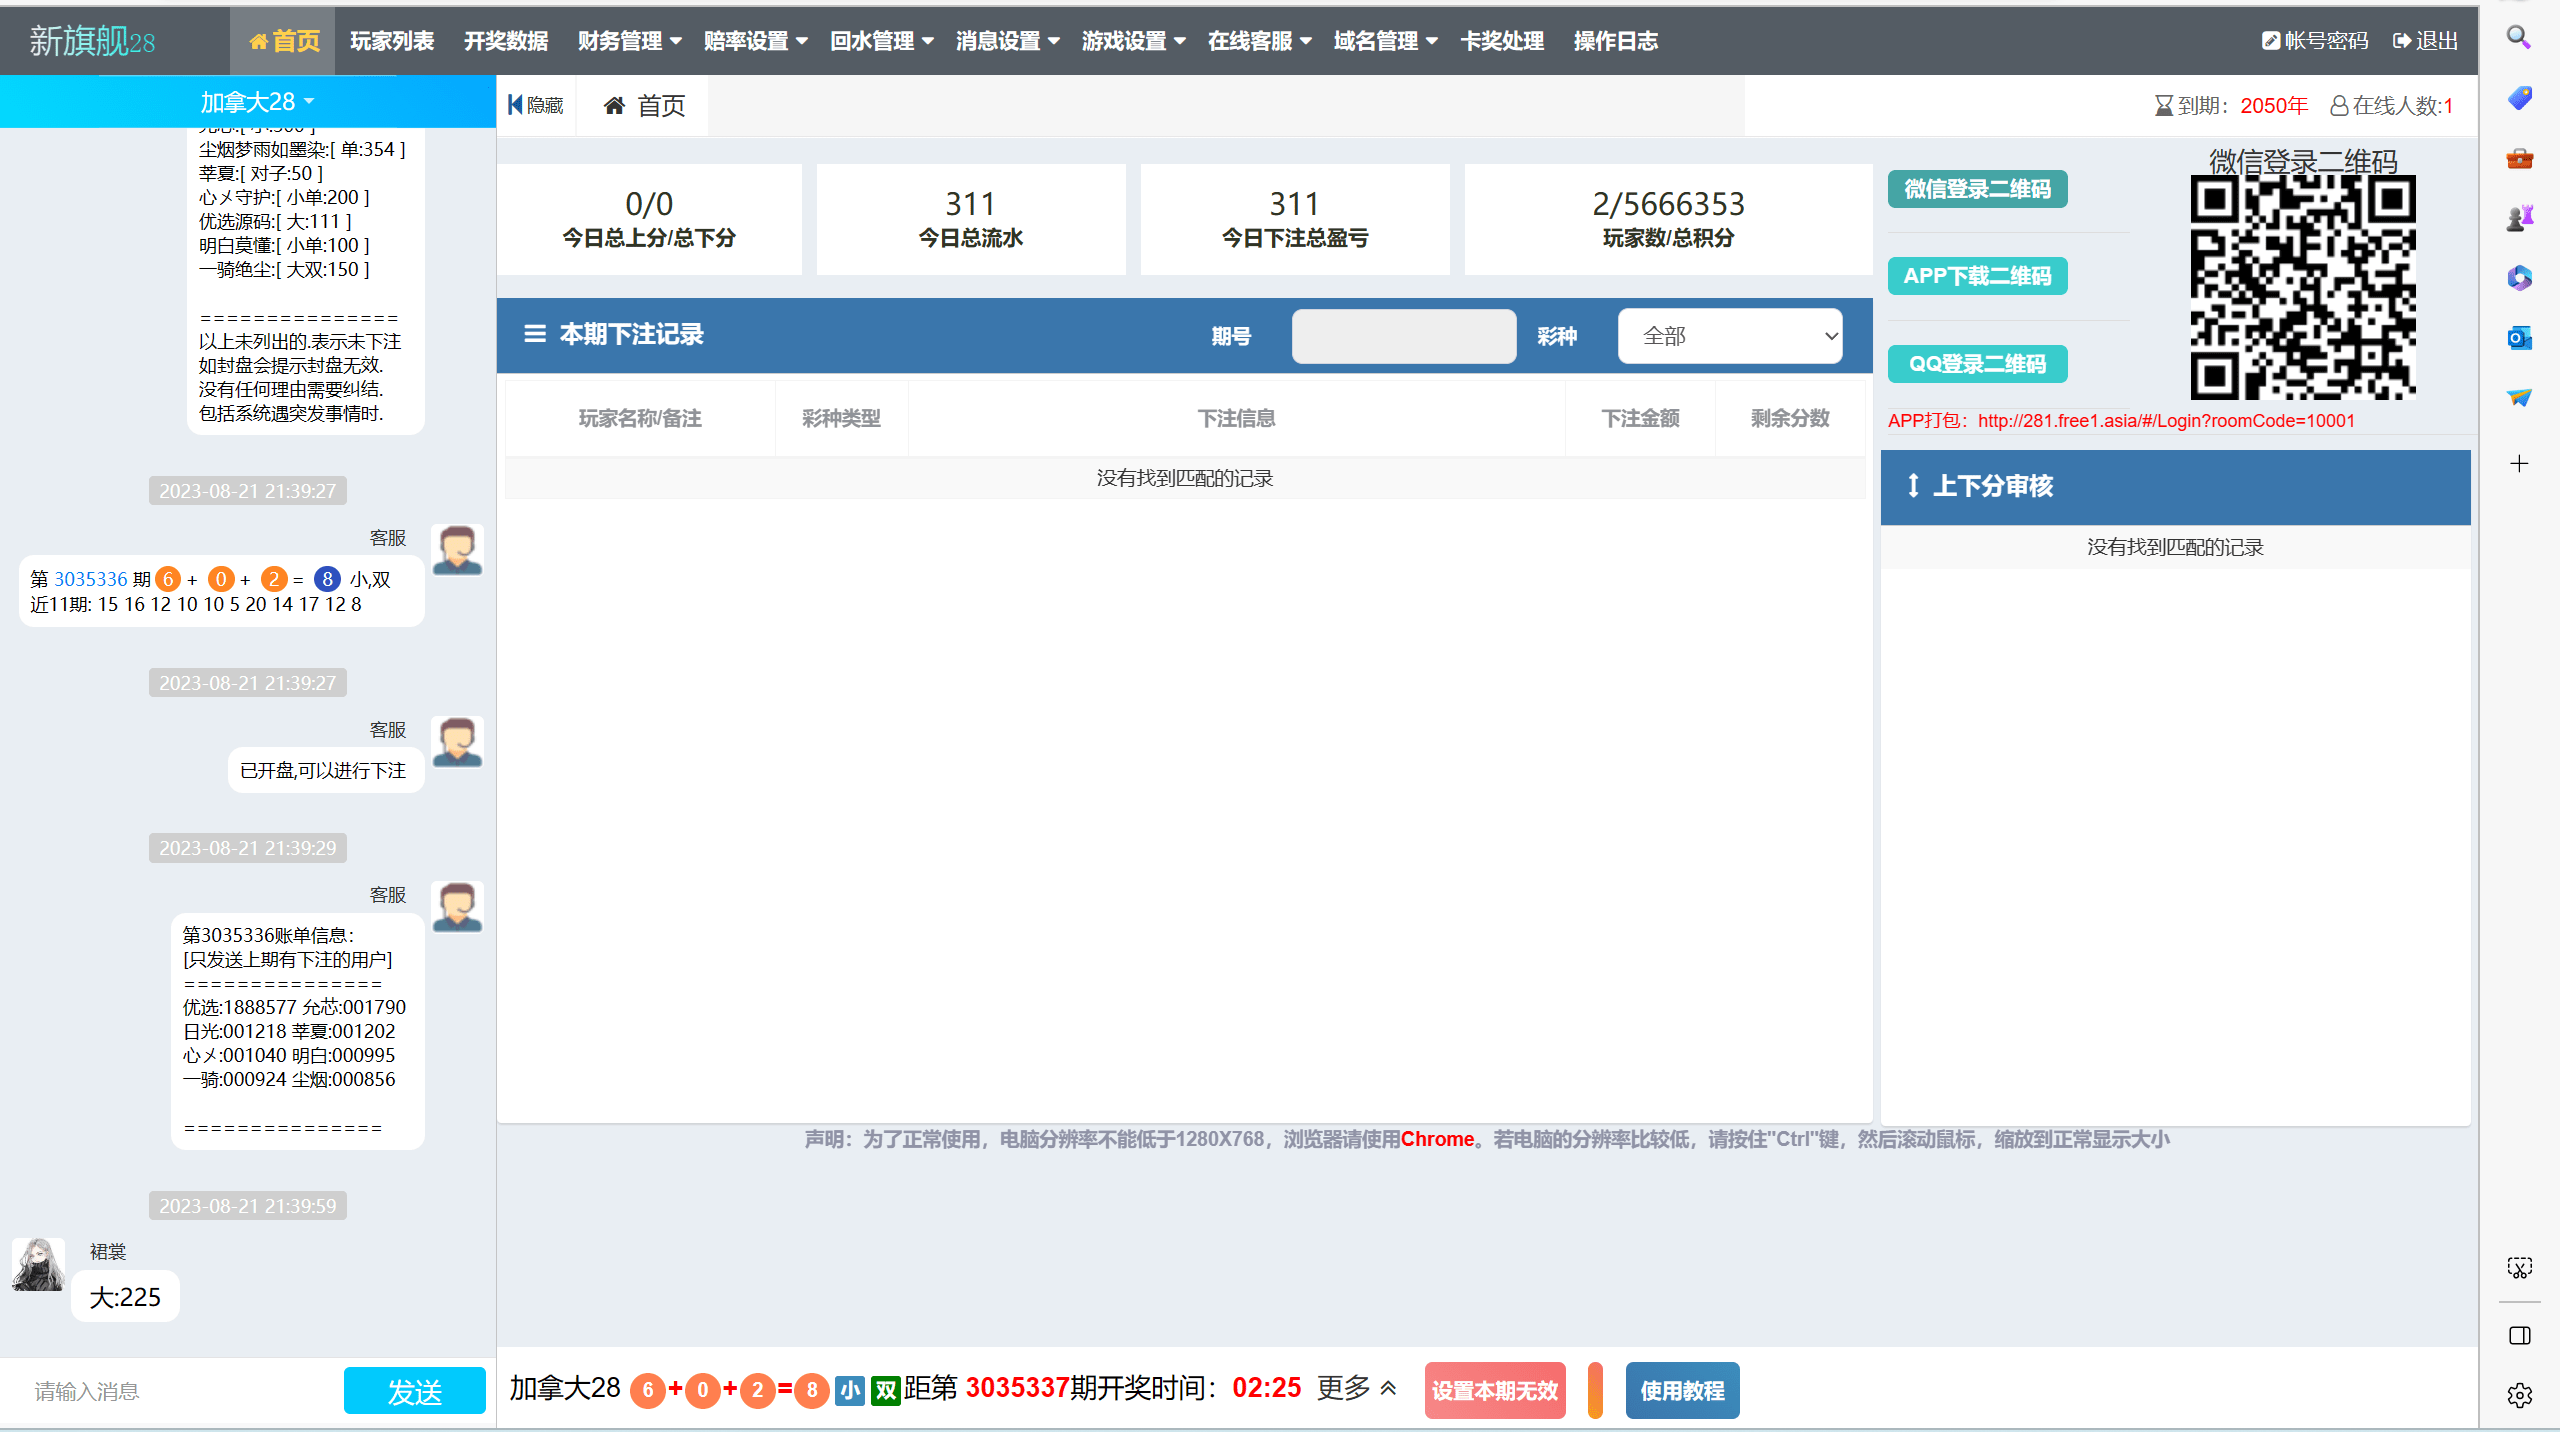Open the Outlook icon in browser sidebar

[x=2519, y=338]
